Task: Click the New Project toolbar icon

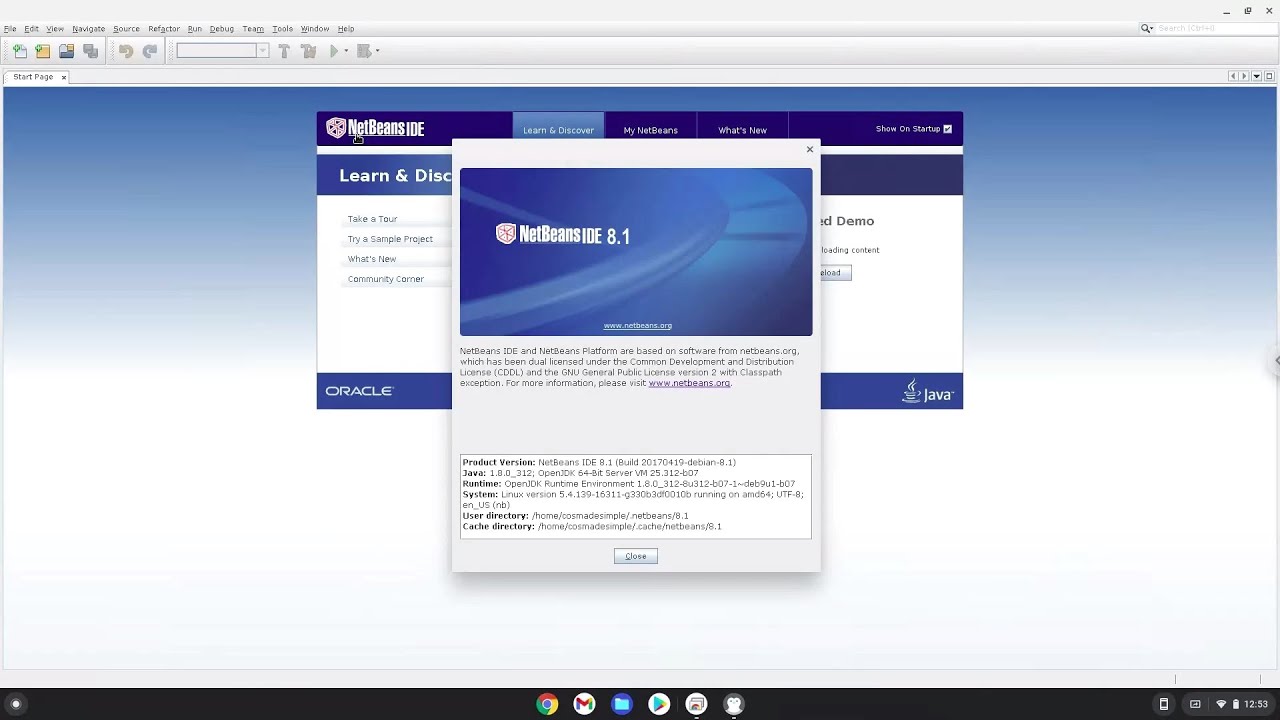Action: coord(42,51)
